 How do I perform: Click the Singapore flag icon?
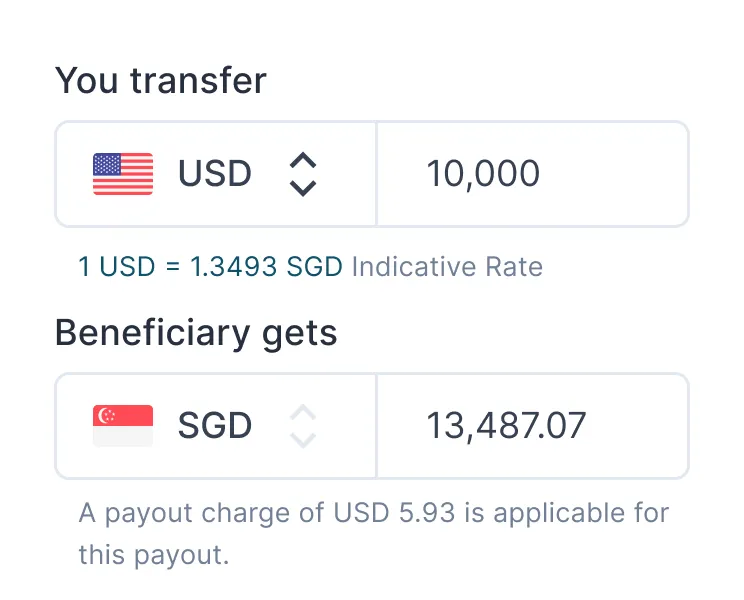pos(123,426)
